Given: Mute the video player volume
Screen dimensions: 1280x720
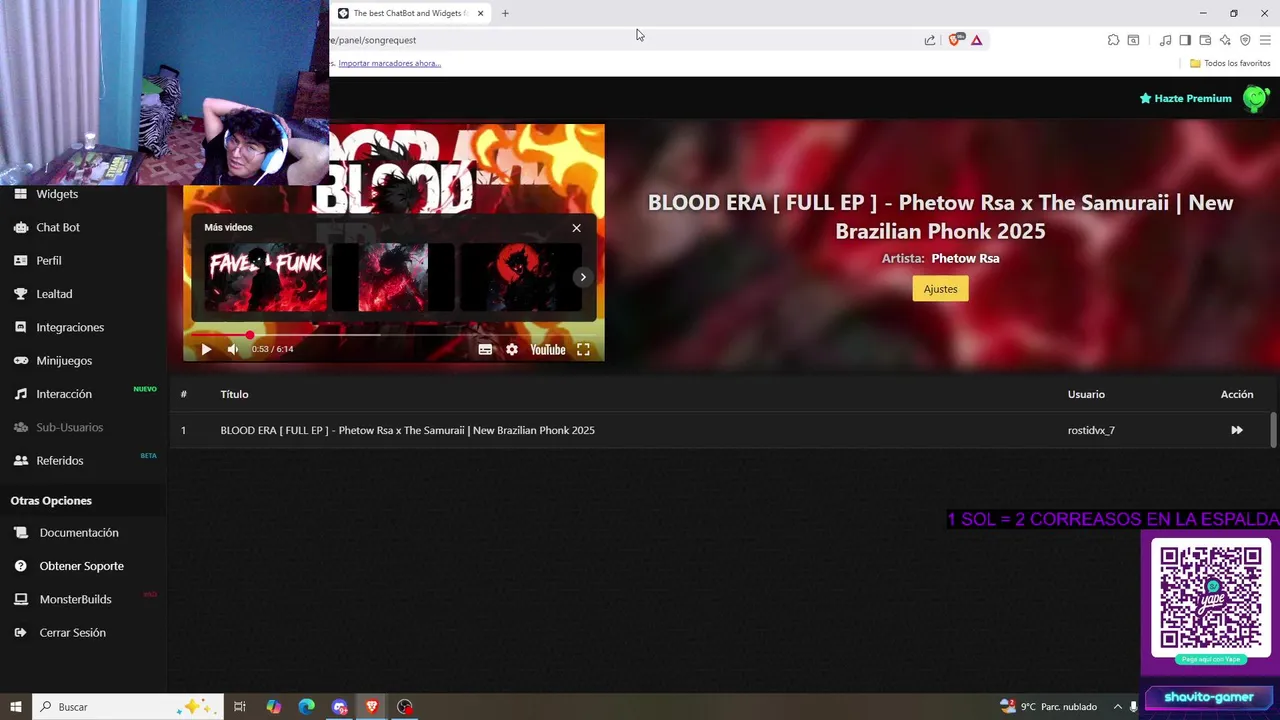Looking at the screenshot, I should [x=233, y=349].
